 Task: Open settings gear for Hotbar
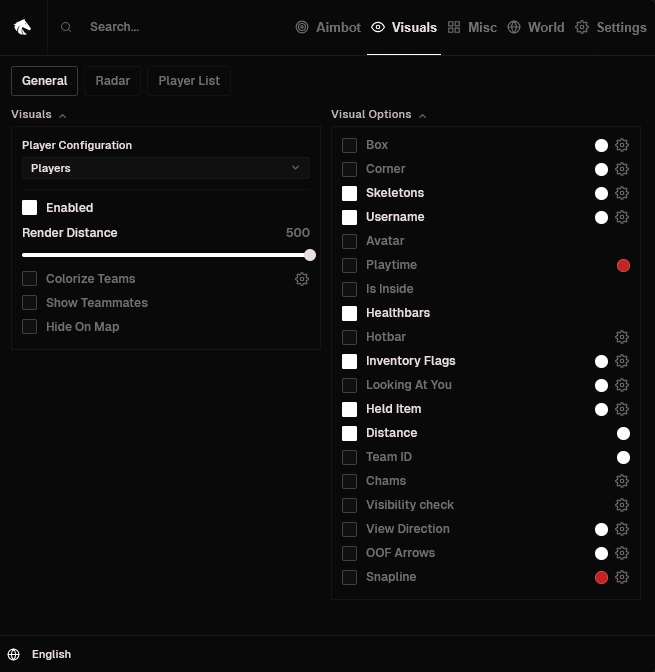pos(622,337)
